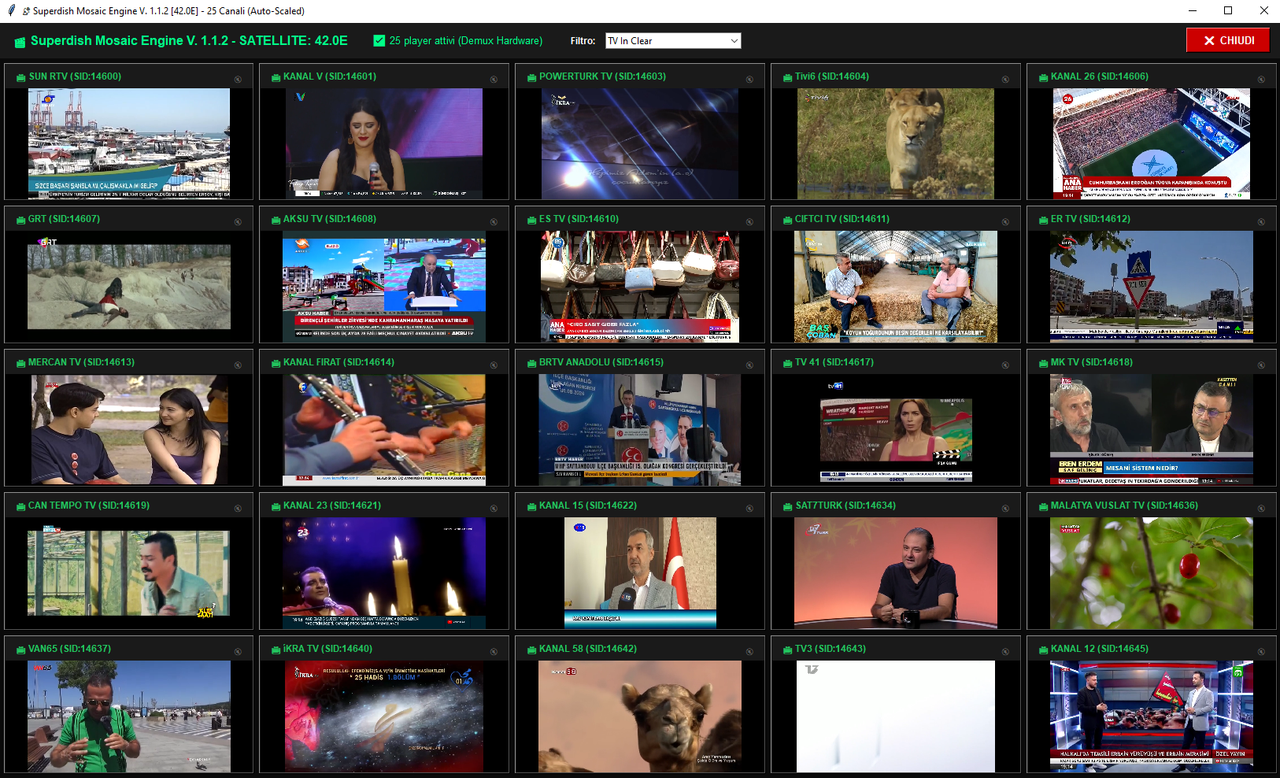Select the KANAL 23 candle video thumbnail
1280x778 pixels.
(x=384, y=572)
